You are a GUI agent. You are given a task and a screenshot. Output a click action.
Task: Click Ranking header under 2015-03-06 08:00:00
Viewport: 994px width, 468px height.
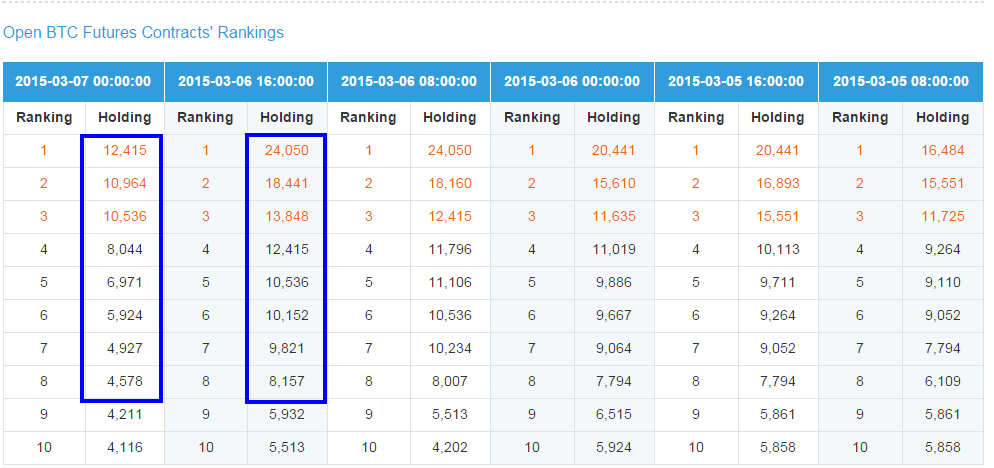pyautogui.click(x=368, y=117)
